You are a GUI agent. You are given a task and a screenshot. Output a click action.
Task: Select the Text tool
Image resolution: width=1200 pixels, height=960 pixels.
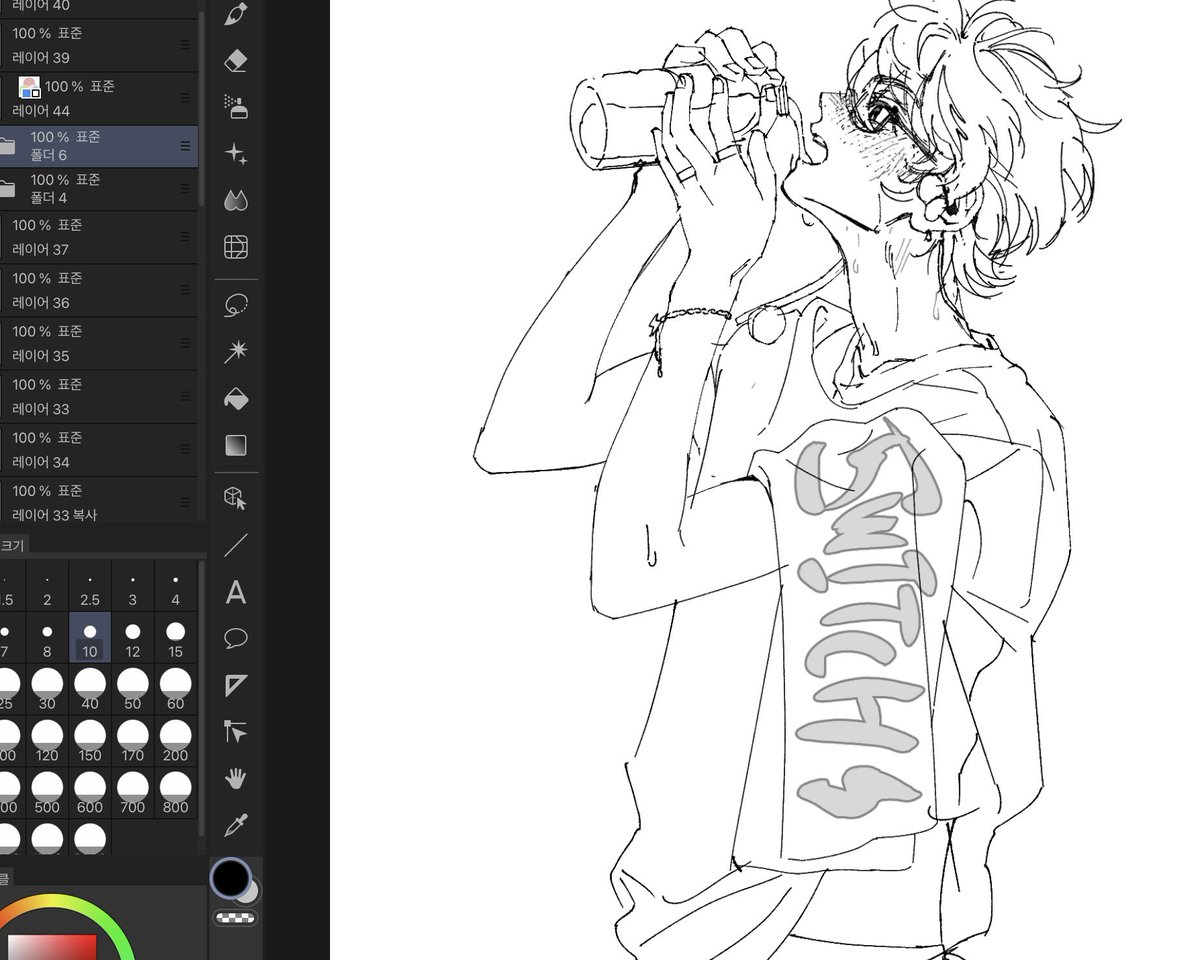[236, 592]
